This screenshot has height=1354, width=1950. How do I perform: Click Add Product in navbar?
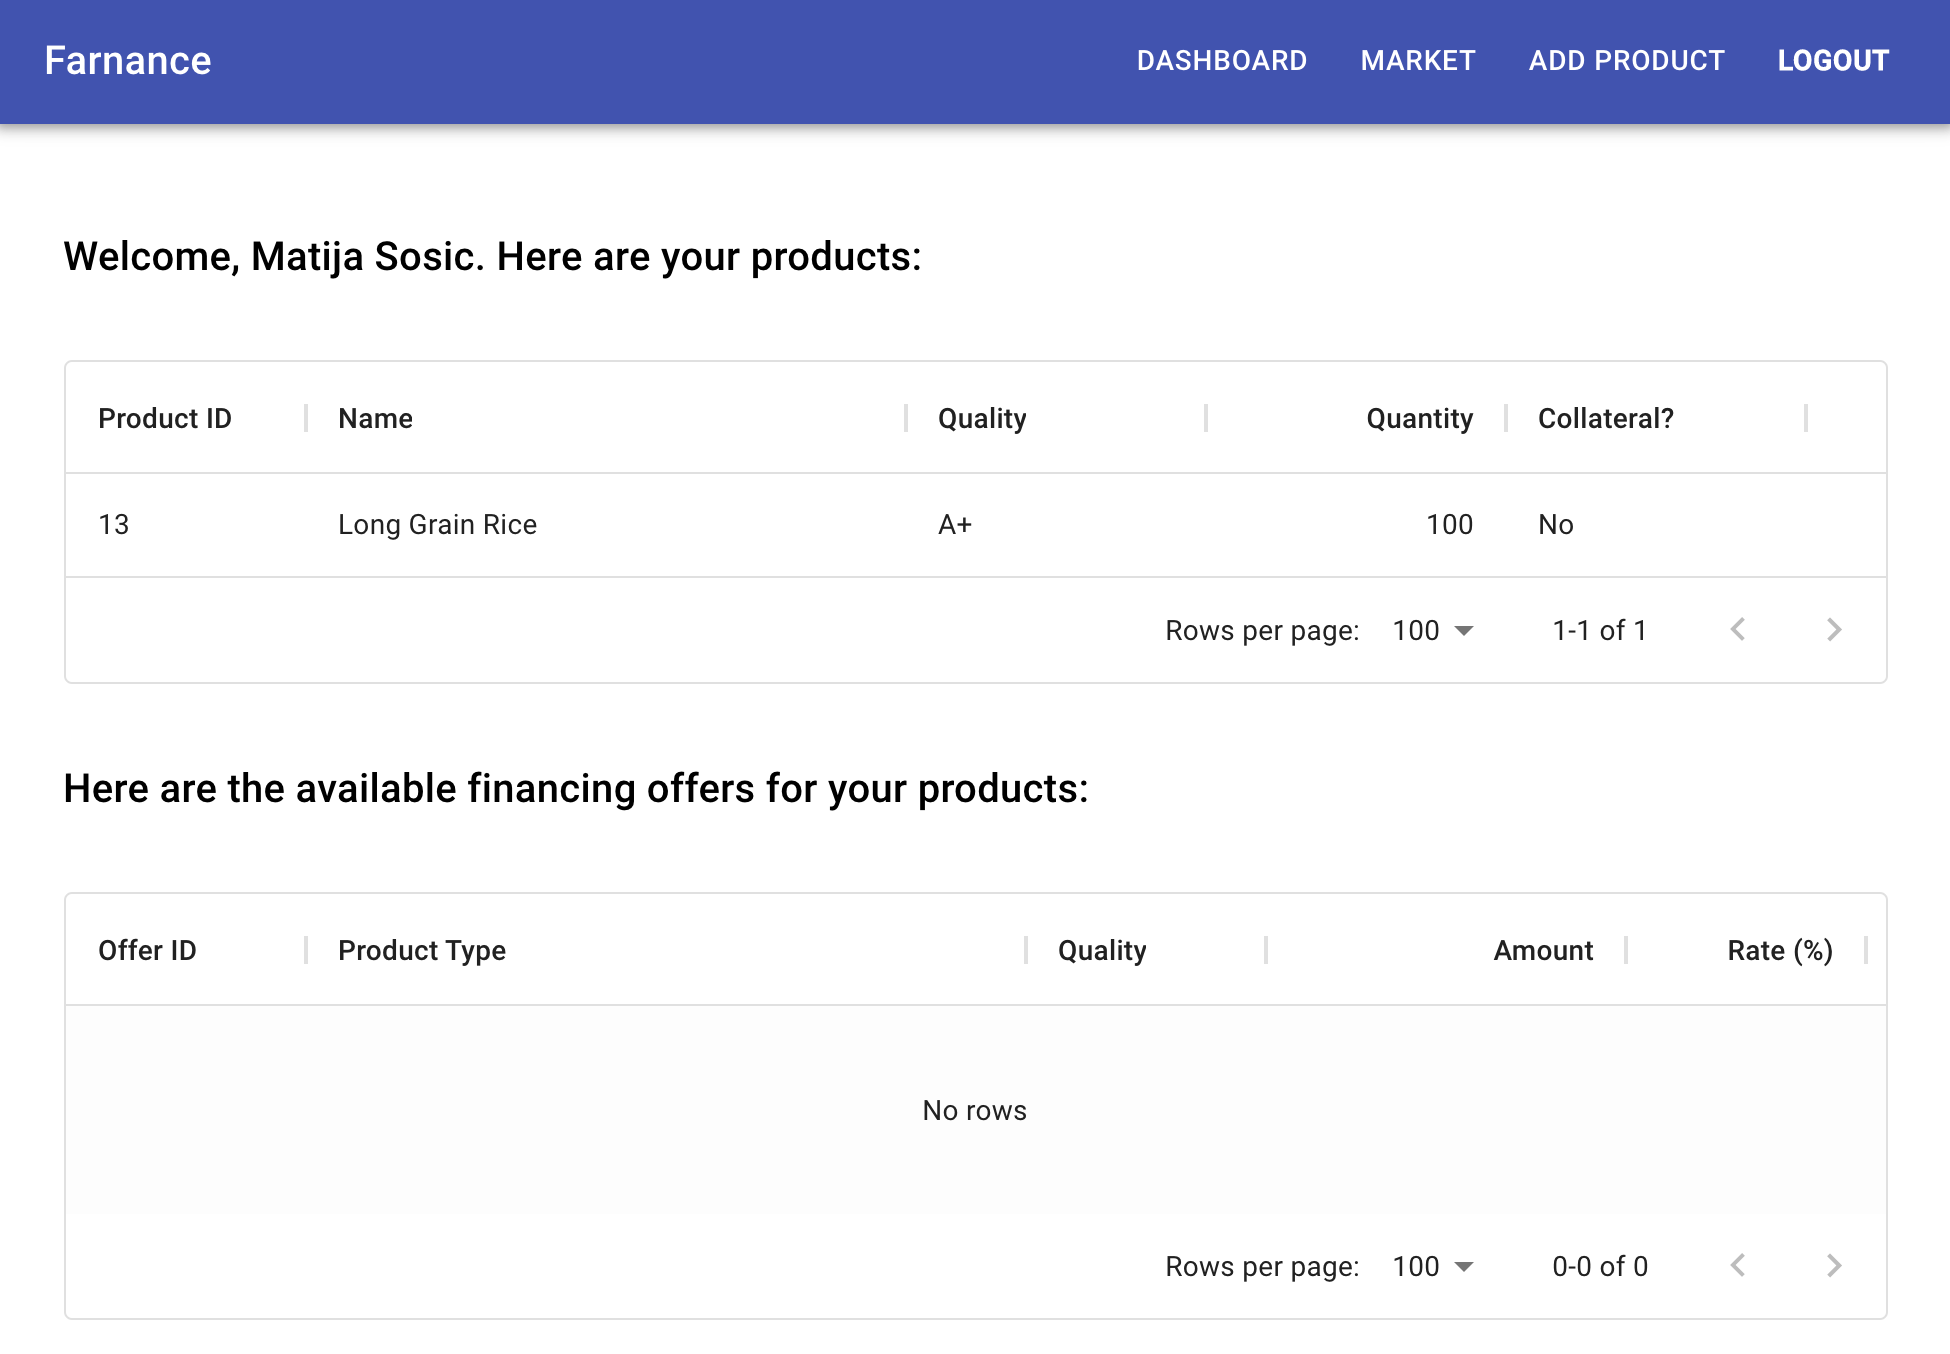click(1626, 61)
